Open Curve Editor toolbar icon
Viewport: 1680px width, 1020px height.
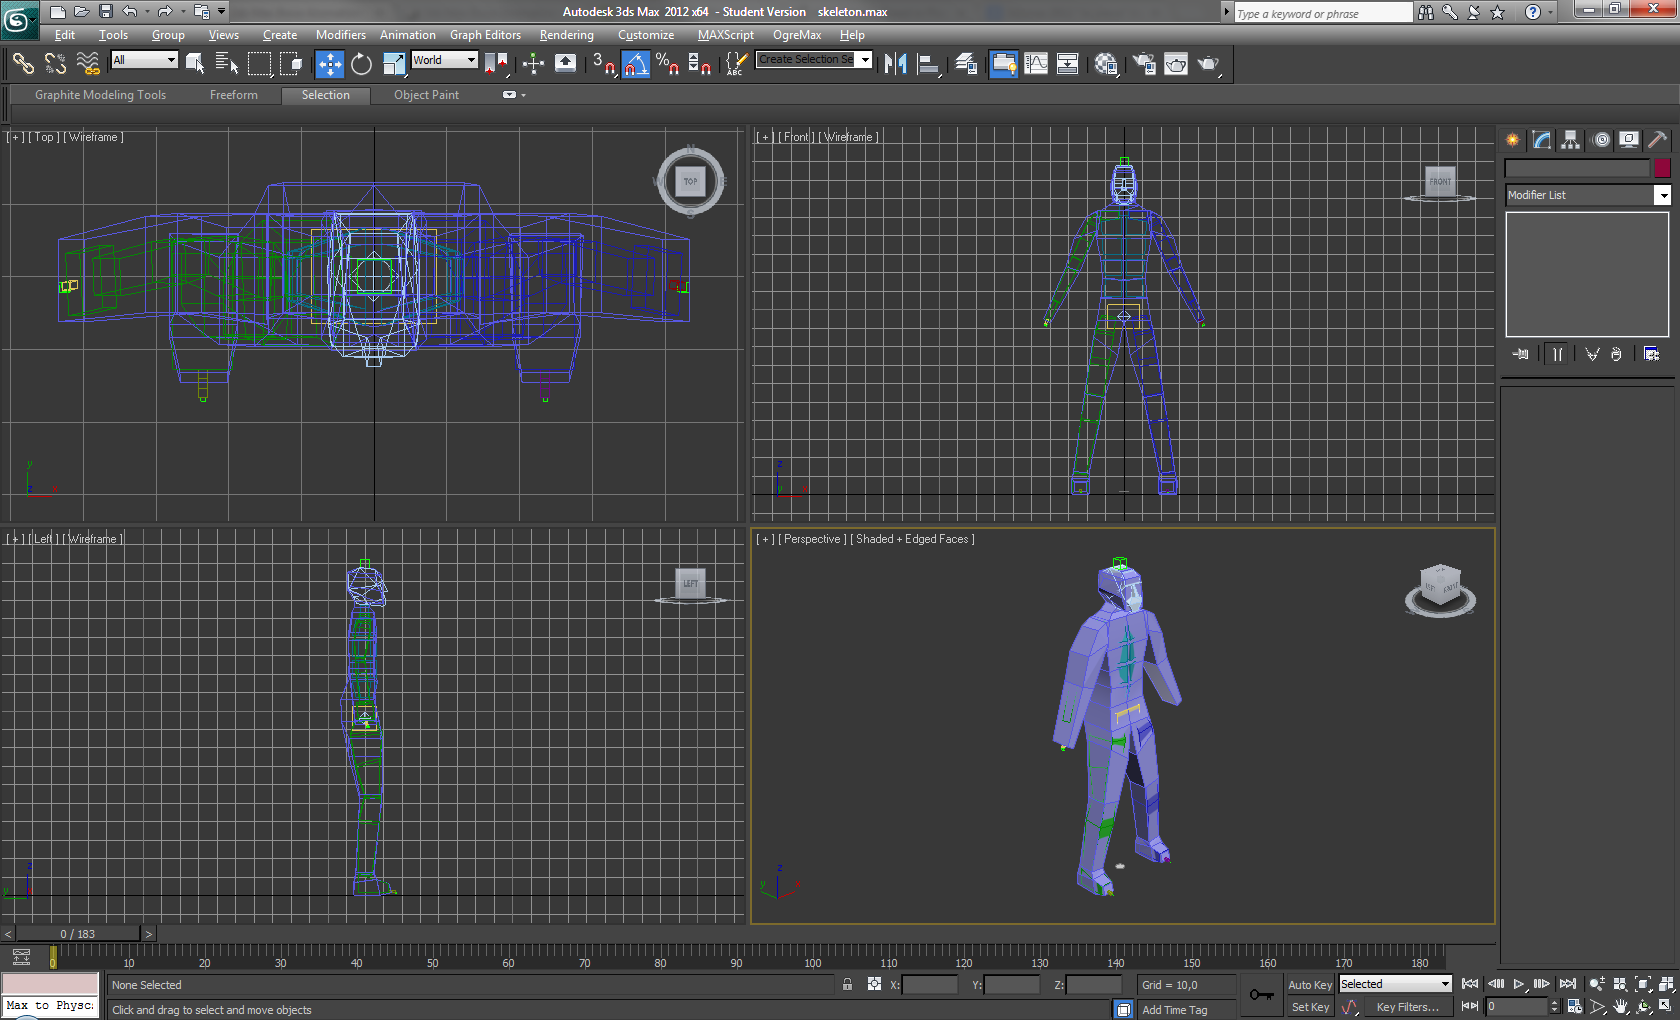point(1036,64)
